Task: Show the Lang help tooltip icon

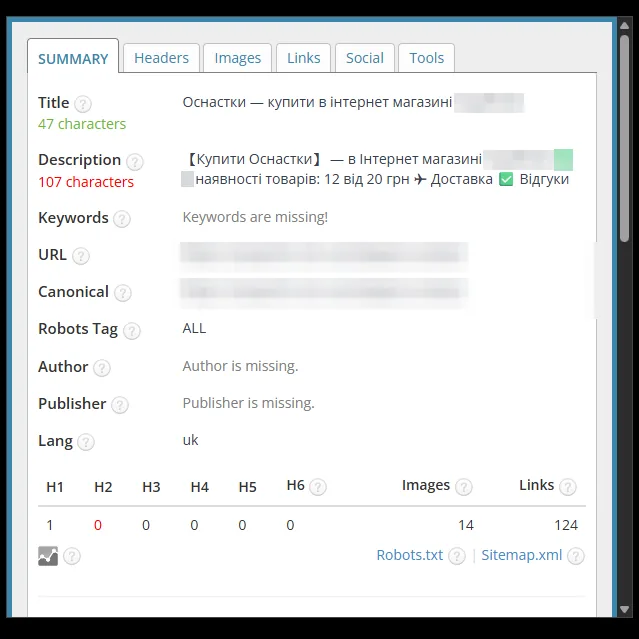Action: click(86, 442)
